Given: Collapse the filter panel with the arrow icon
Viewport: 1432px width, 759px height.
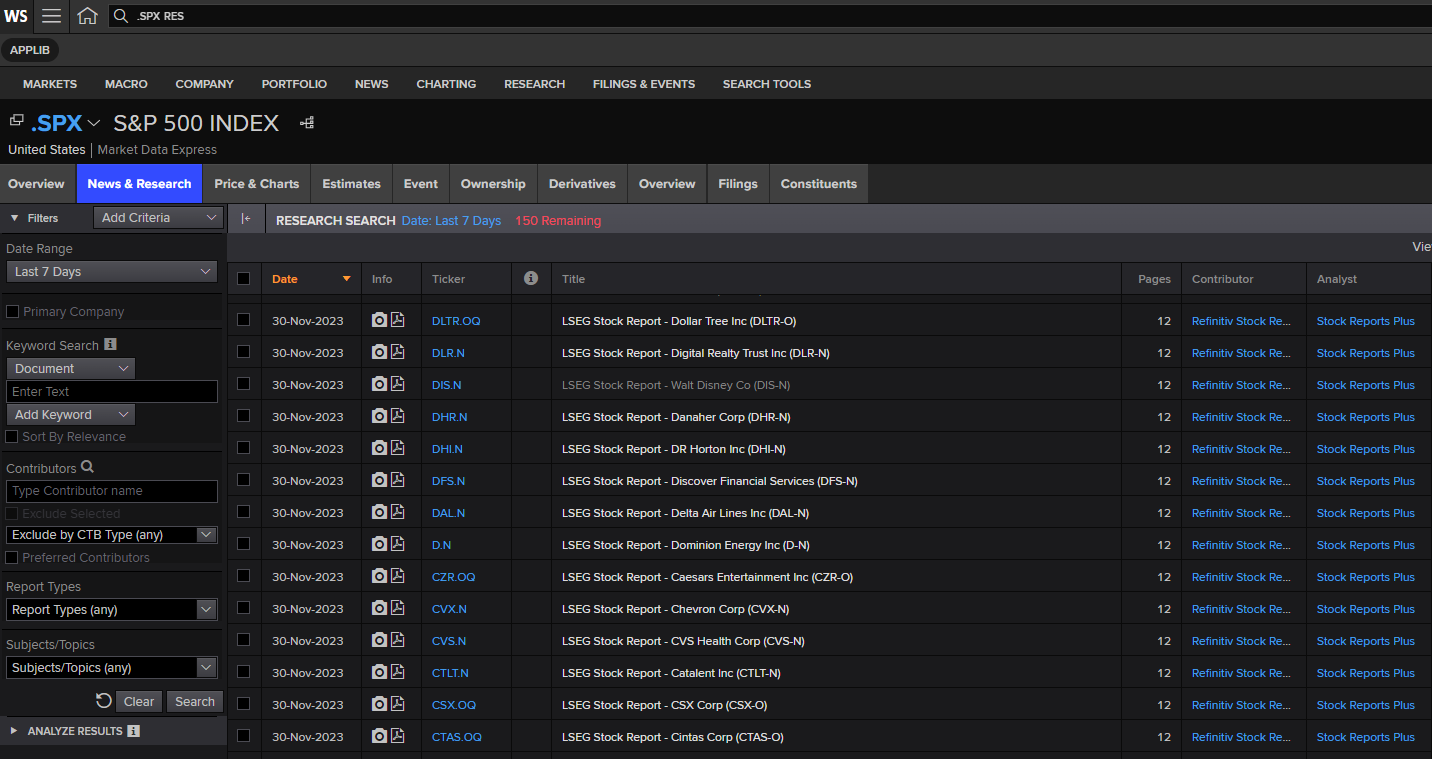Looking at the screenshot, I should (x=246, y=219).
